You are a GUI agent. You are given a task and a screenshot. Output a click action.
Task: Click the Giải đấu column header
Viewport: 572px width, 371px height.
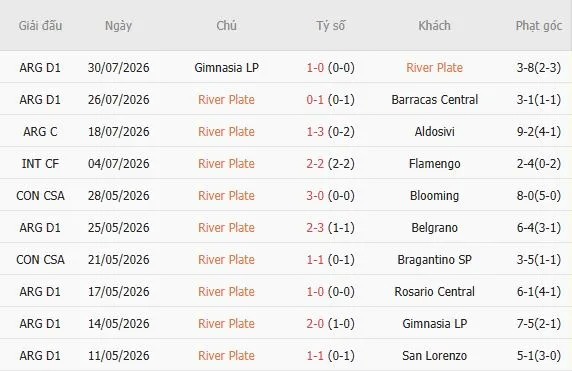[40, 26]
